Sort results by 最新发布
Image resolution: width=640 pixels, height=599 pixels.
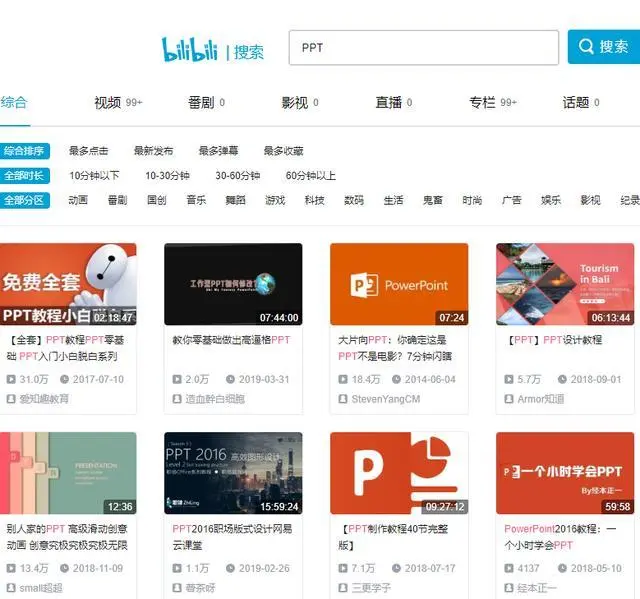[153, 151]
